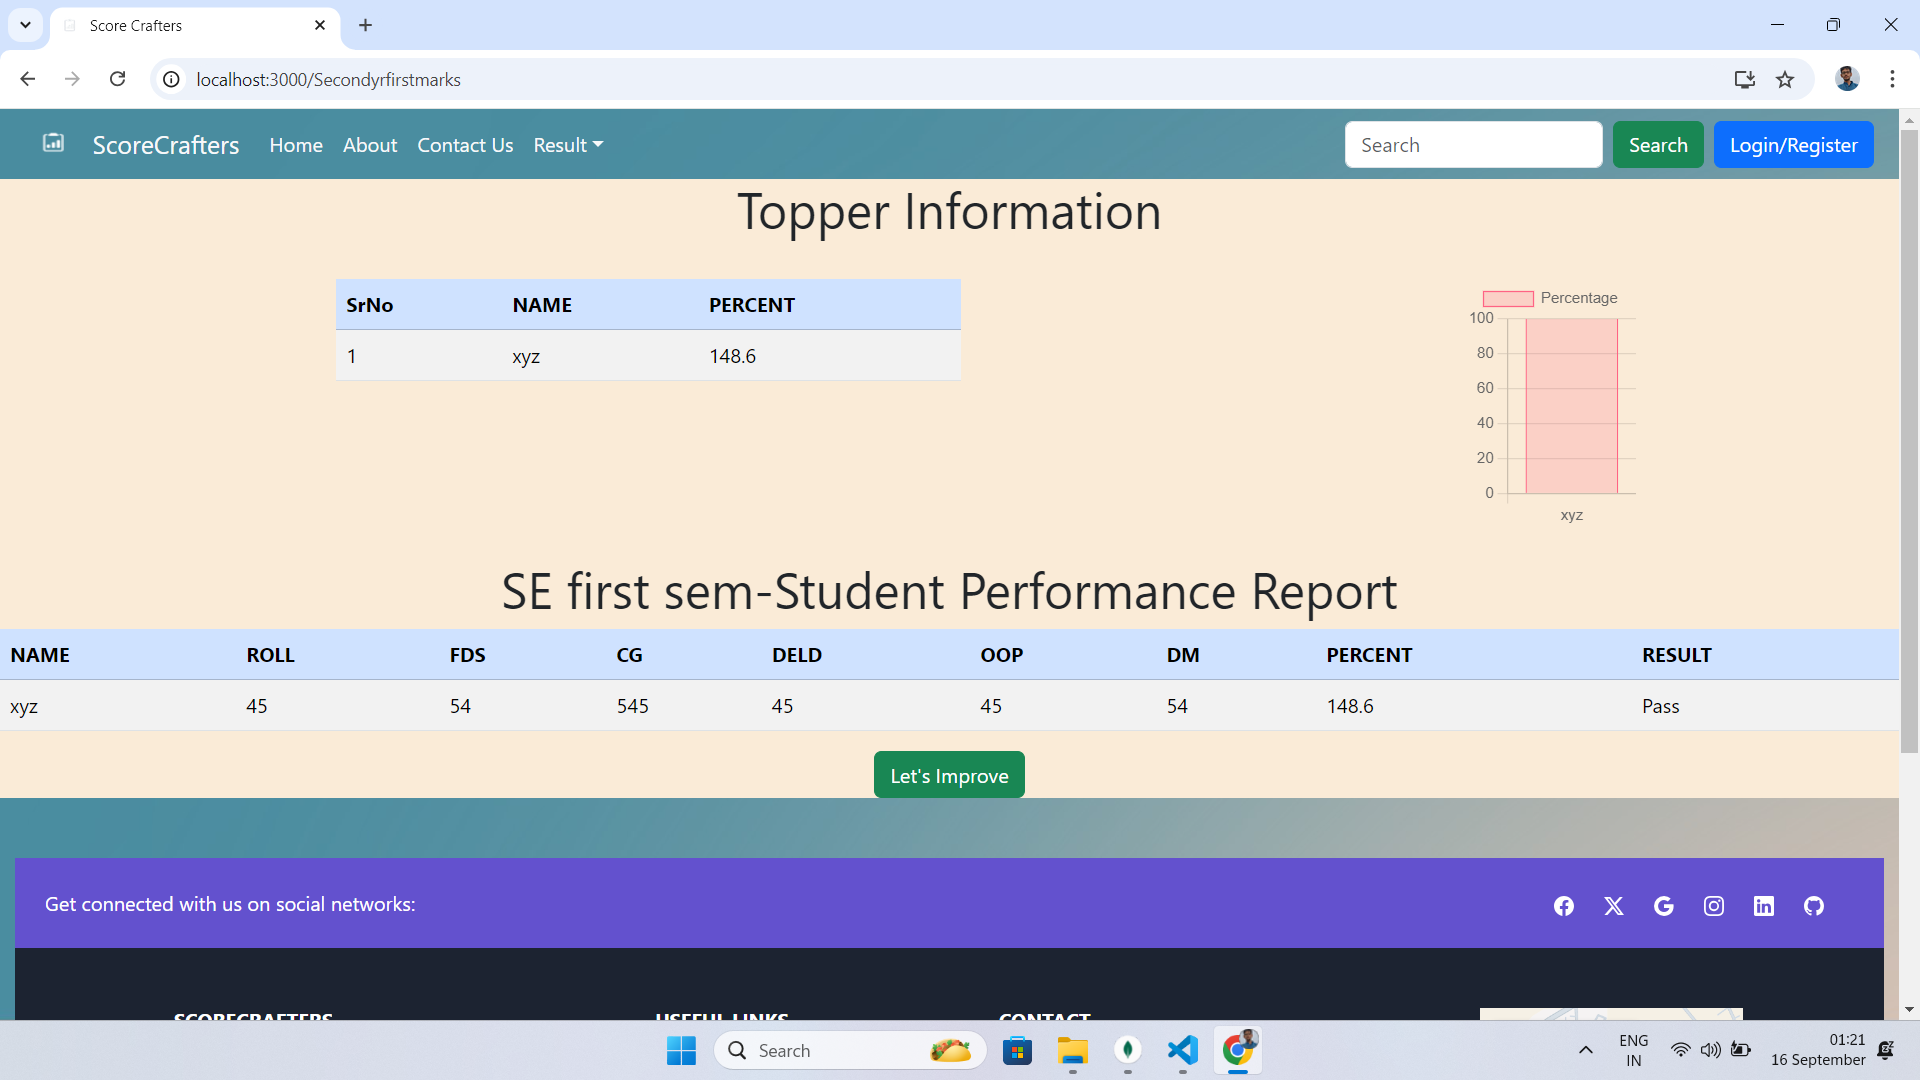Open the GitHub social icon

click(1814, 906)
